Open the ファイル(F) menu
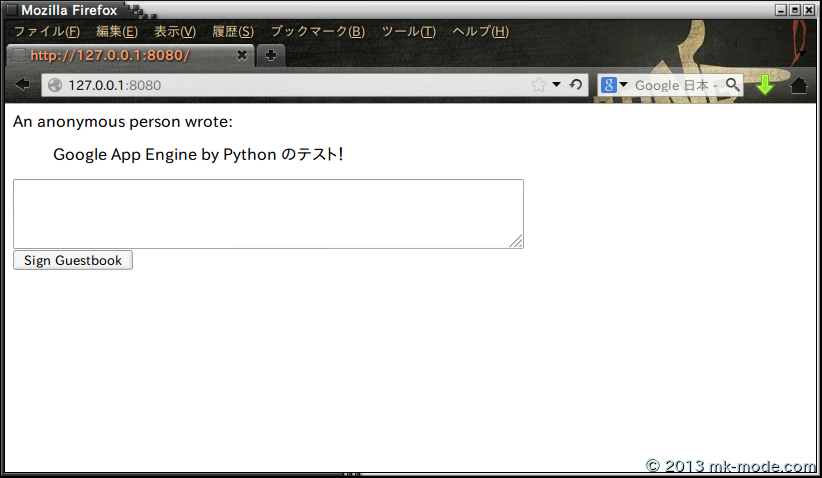Image resolution: width=822 pixels, height=478 pixels. pyautogui.click(x=46, y=31)
